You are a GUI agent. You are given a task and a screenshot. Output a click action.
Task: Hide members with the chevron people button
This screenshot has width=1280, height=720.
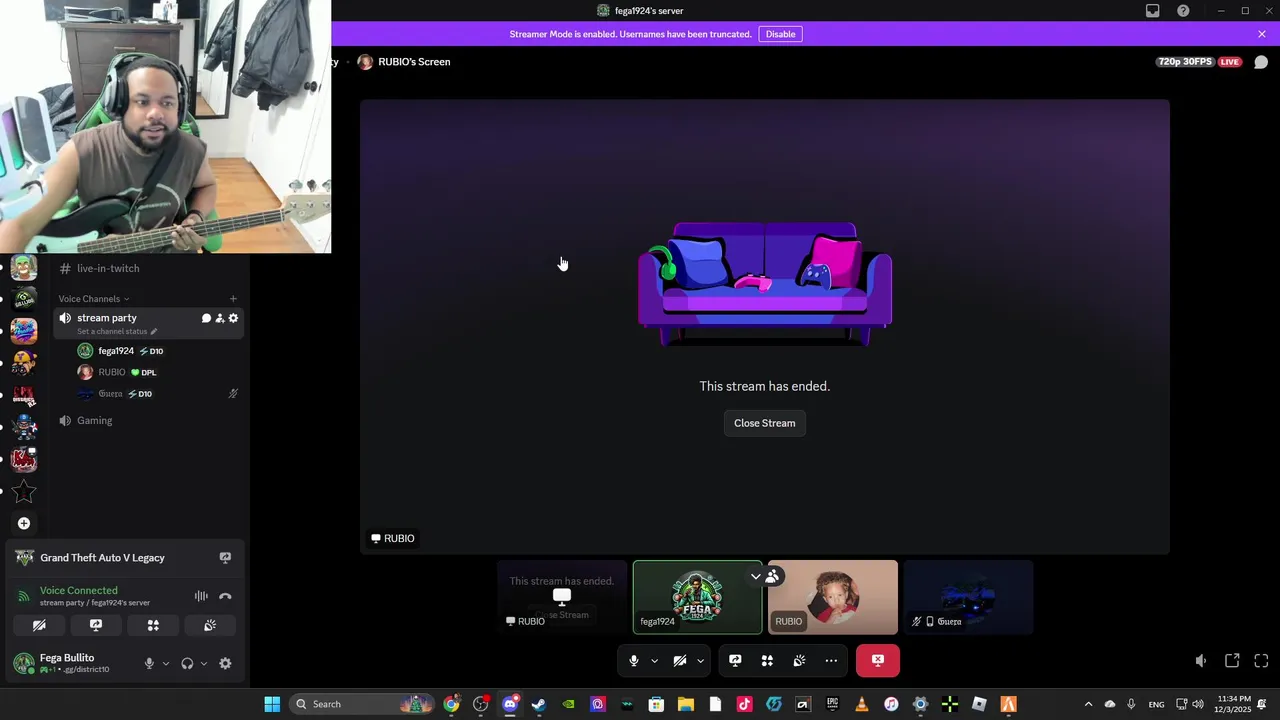click(764, 576)
